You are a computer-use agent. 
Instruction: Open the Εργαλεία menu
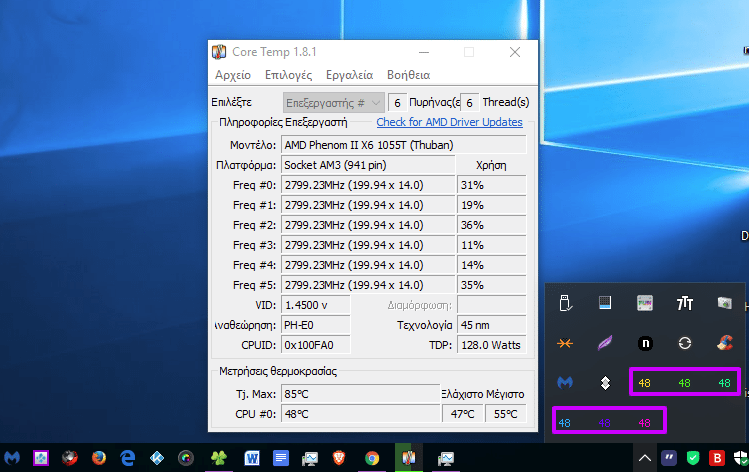tap(349, 75)
